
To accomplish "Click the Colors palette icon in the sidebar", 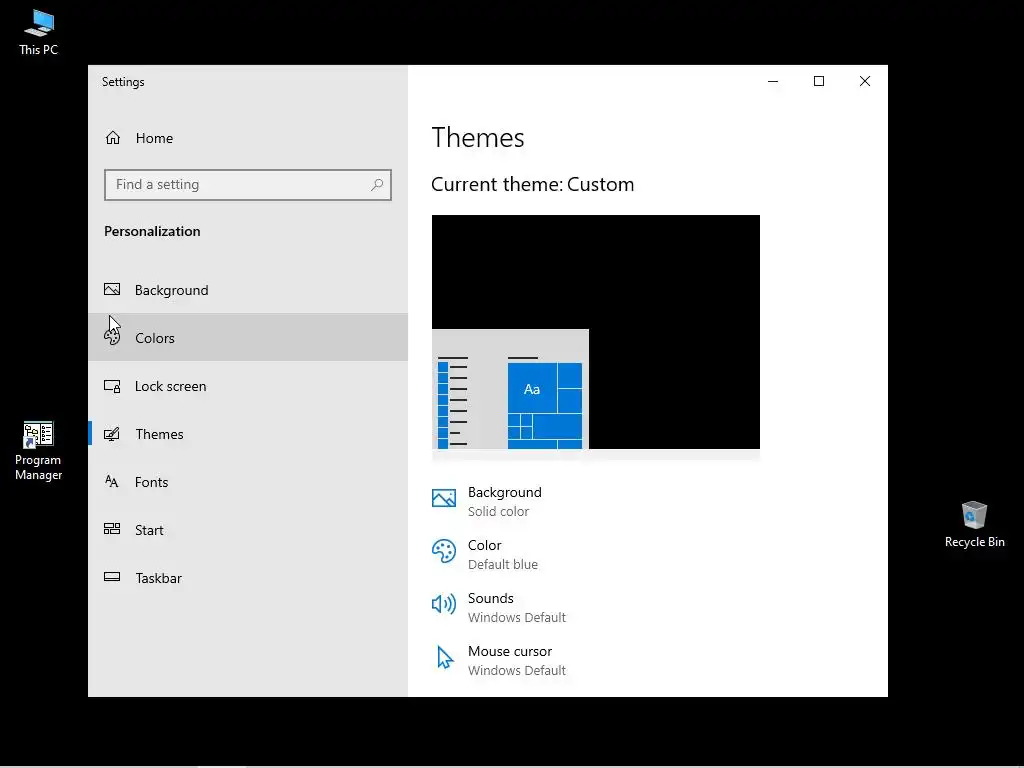I will [112, 337].
